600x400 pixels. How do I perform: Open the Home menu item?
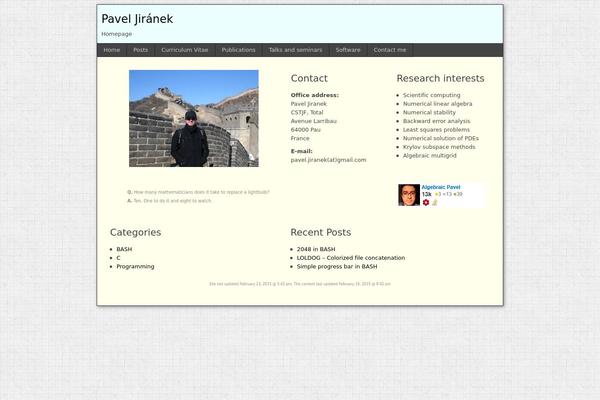click(112, 50)
